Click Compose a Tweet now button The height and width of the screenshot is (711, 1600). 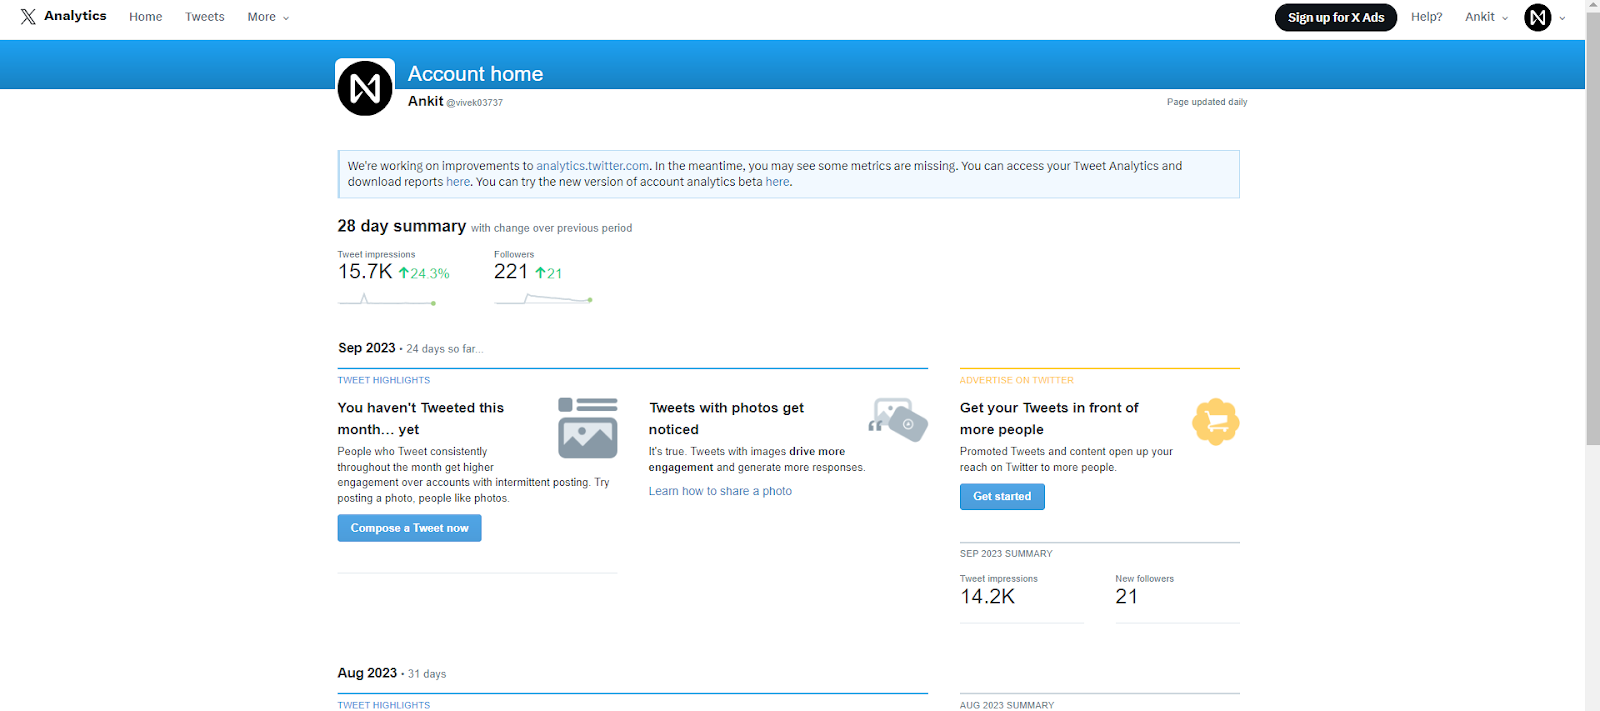[x=410, y=528]
